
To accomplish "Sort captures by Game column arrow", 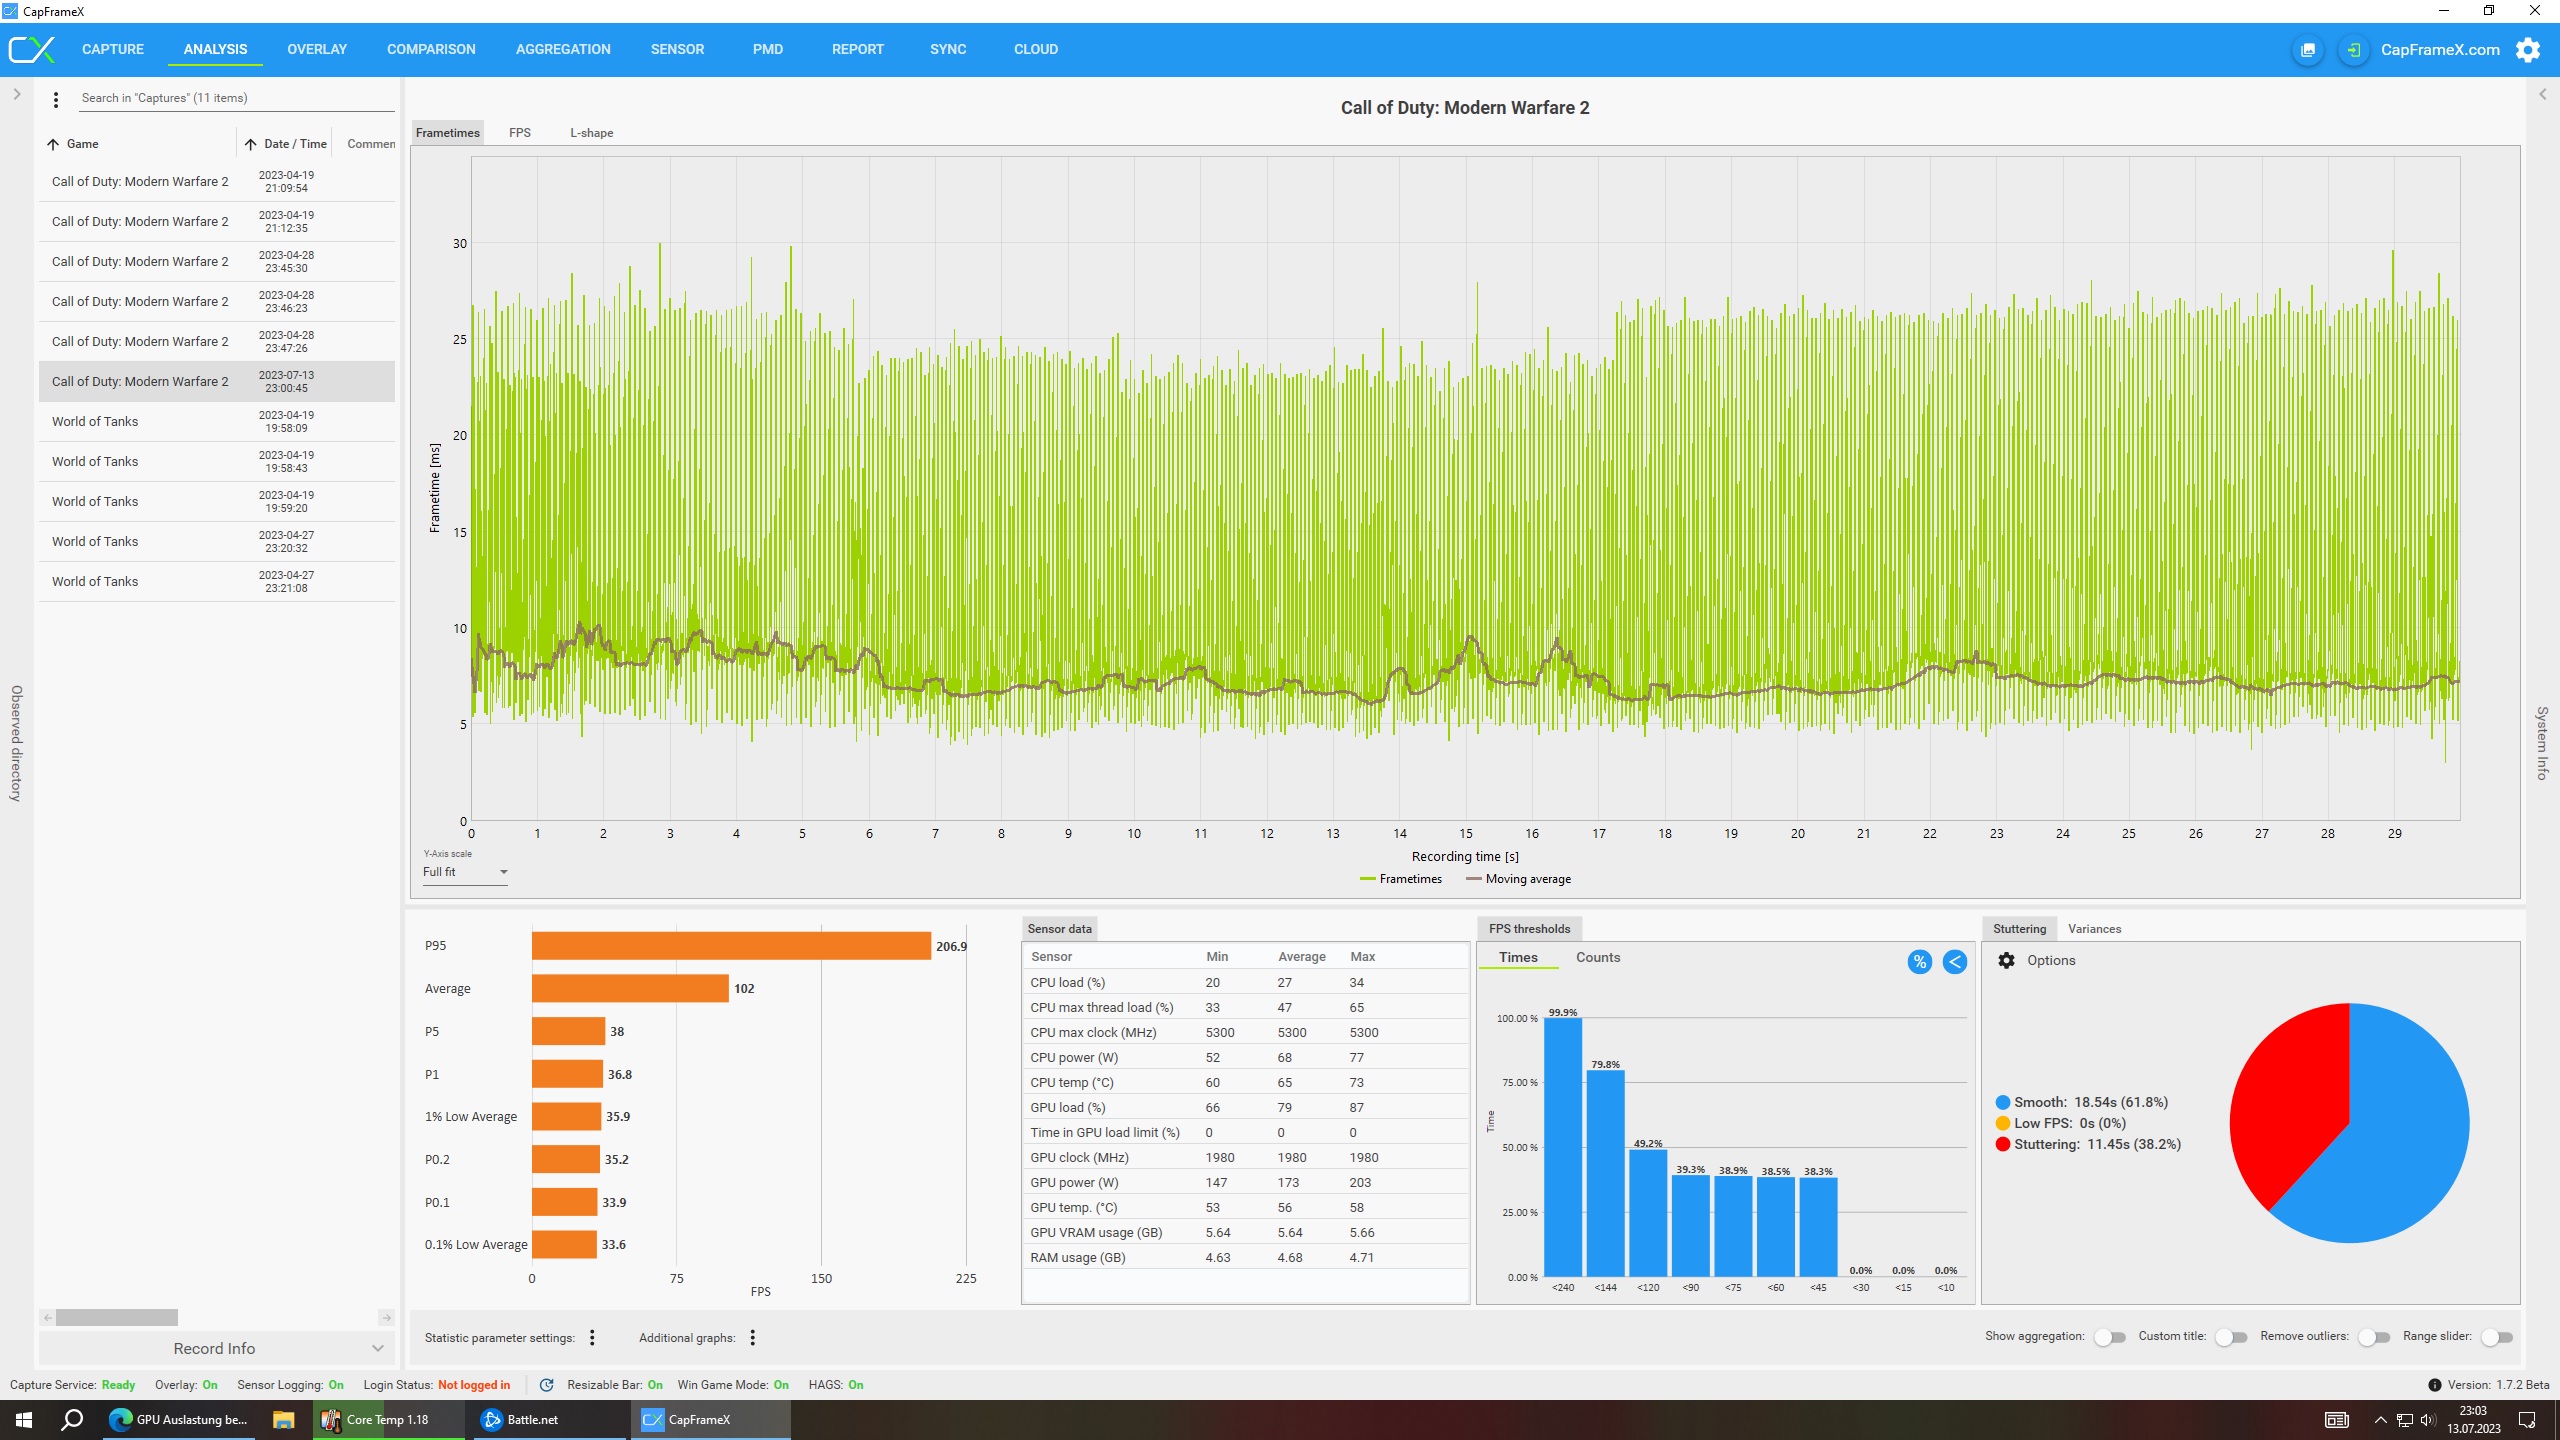I will pos(53,144).
